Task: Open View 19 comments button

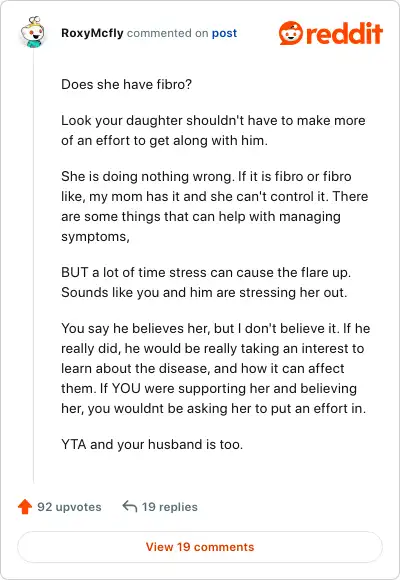Action: [x=200, y=547]
